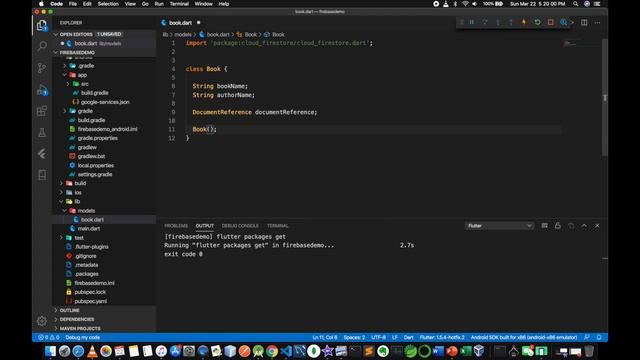The width and height of the screenshot is (640, 360).
Task: Switch to the Debug Console tab
Action: click(240, 226)
